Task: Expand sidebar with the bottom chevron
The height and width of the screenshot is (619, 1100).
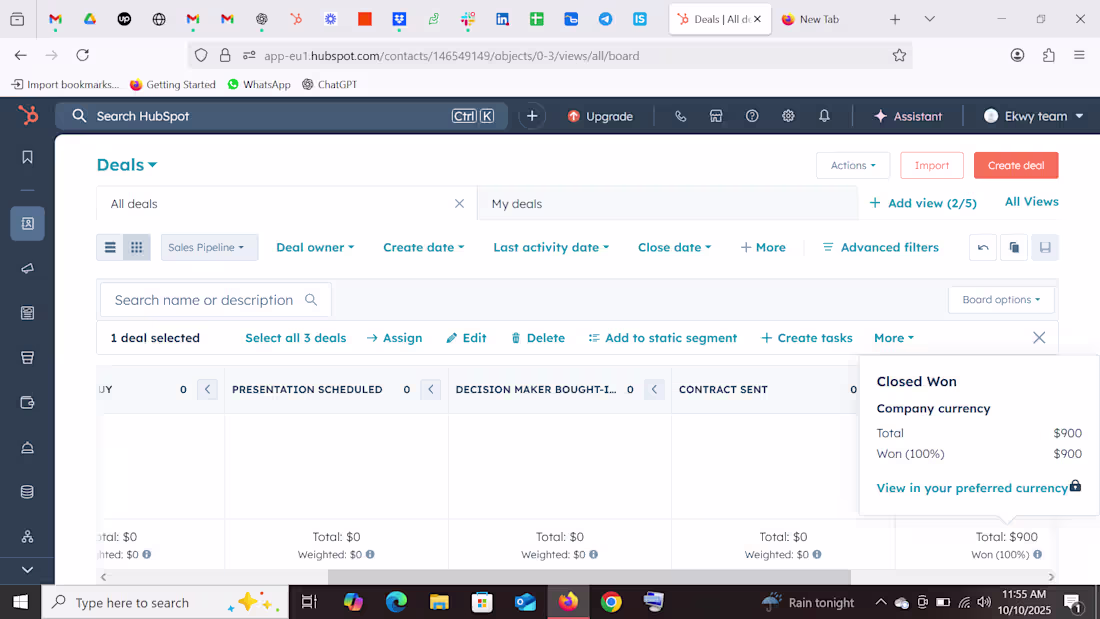Action: pos(27,570)
